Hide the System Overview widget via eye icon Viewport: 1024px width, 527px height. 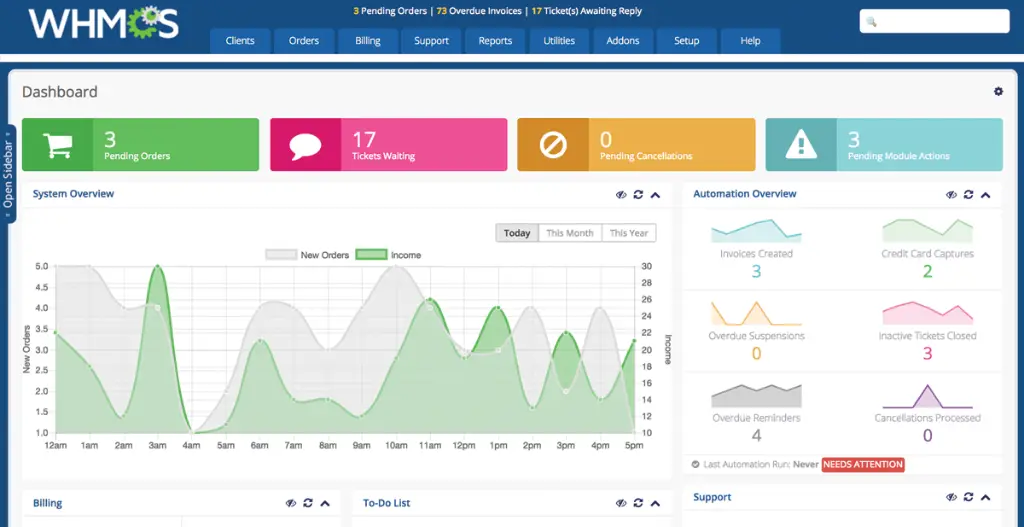click(x=621, y=195)
